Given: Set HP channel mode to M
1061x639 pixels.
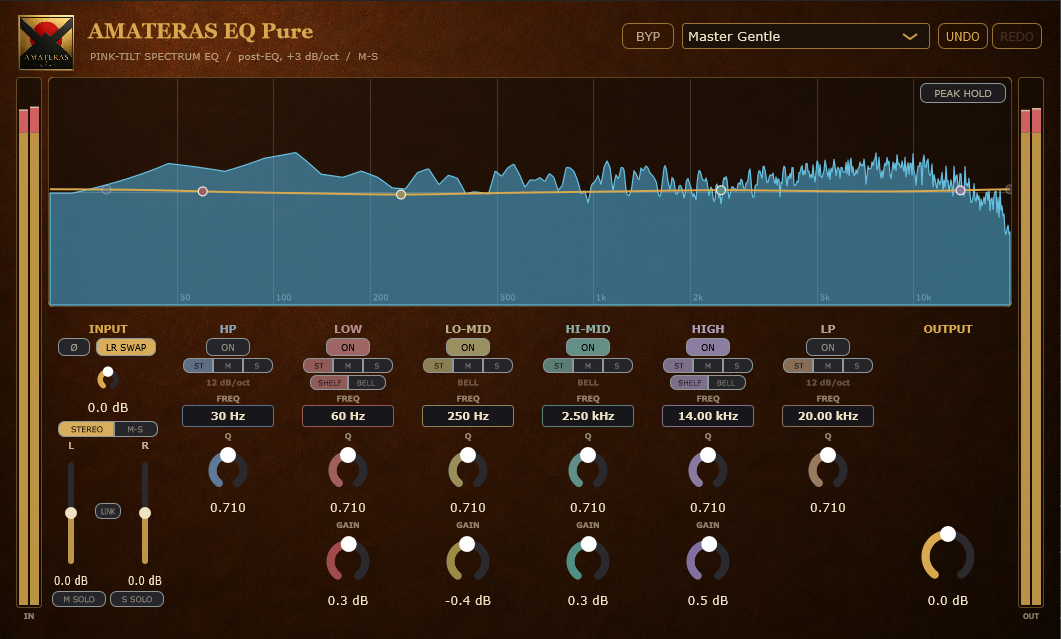Looking at the screenshot, I should (228, 366).
